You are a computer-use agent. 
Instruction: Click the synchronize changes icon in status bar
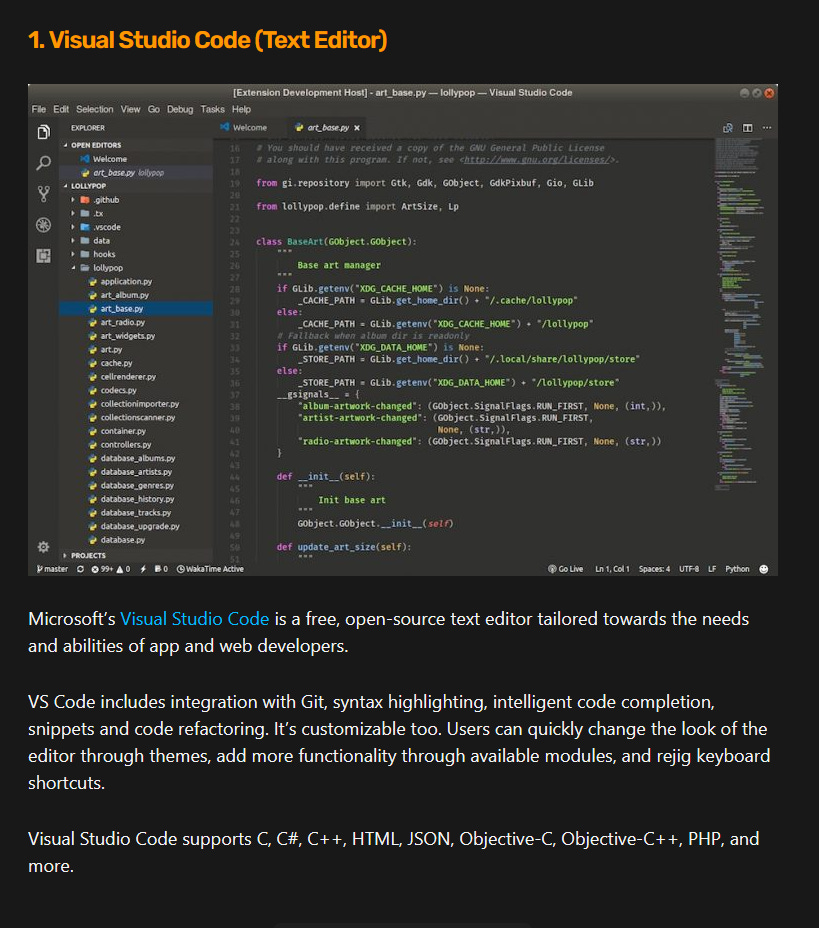click(80, 569)
